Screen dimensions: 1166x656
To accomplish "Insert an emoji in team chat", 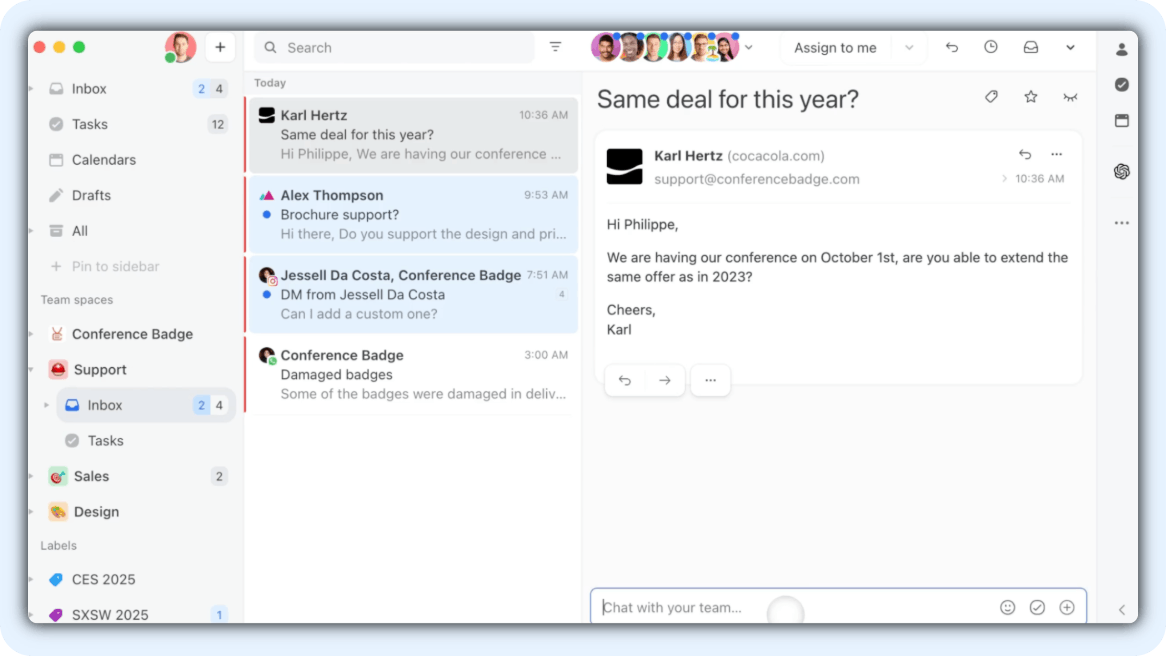I will pyautogui.click(x=1007, y=607).
